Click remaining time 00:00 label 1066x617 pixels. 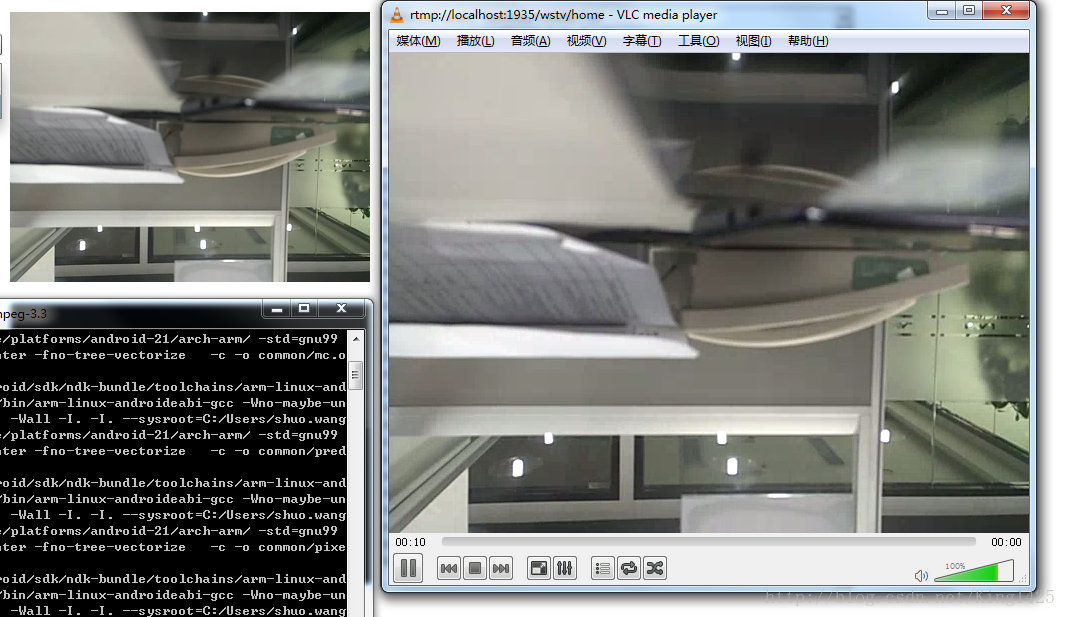1006,542
